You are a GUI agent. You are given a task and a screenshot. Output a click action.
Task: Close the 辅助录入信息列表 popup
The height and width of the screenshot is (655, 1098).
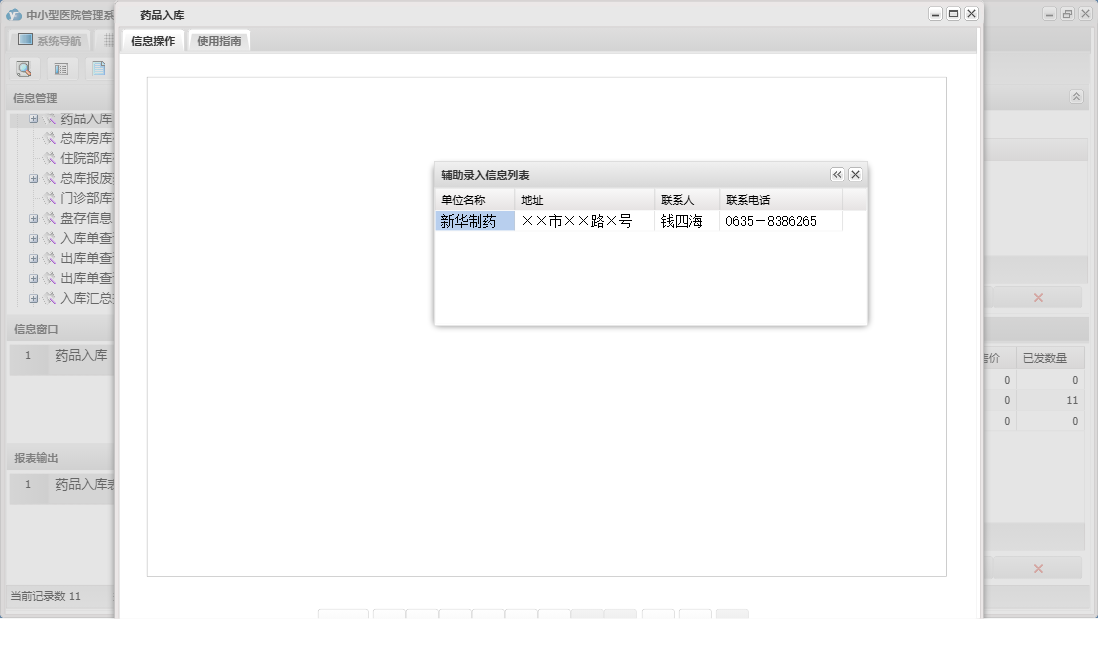tap(855, 174)
